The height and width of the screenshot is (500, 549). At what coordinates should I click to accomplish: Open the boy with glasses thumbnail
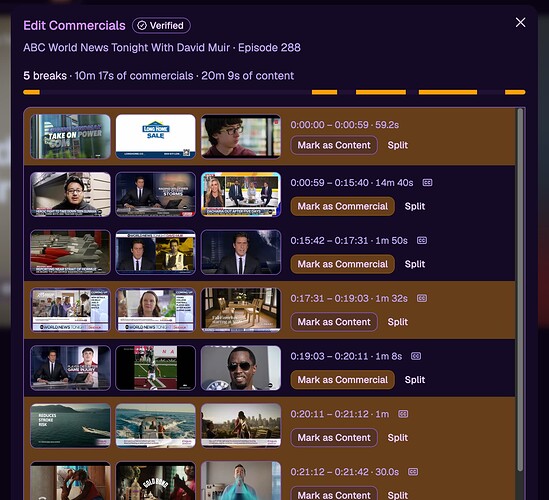pyautogui.click(x=241, y=137)
